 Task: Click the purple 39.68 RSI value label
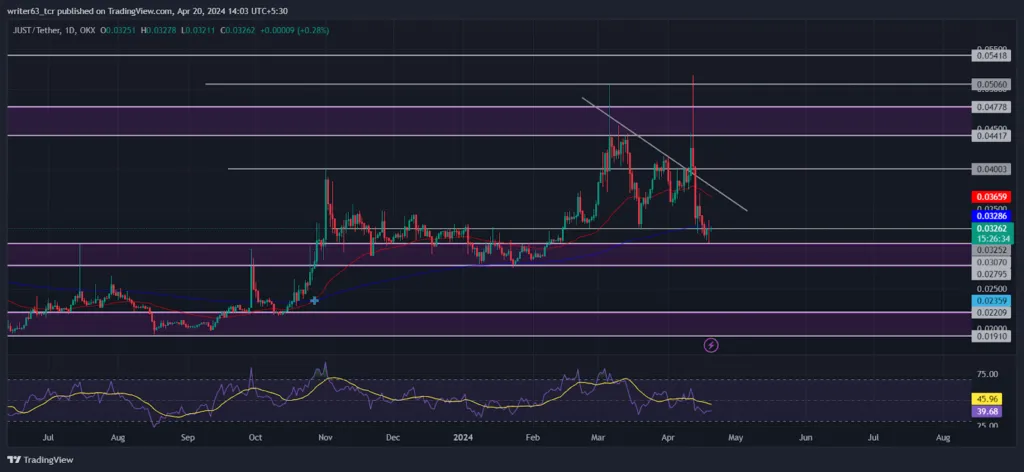985,411
